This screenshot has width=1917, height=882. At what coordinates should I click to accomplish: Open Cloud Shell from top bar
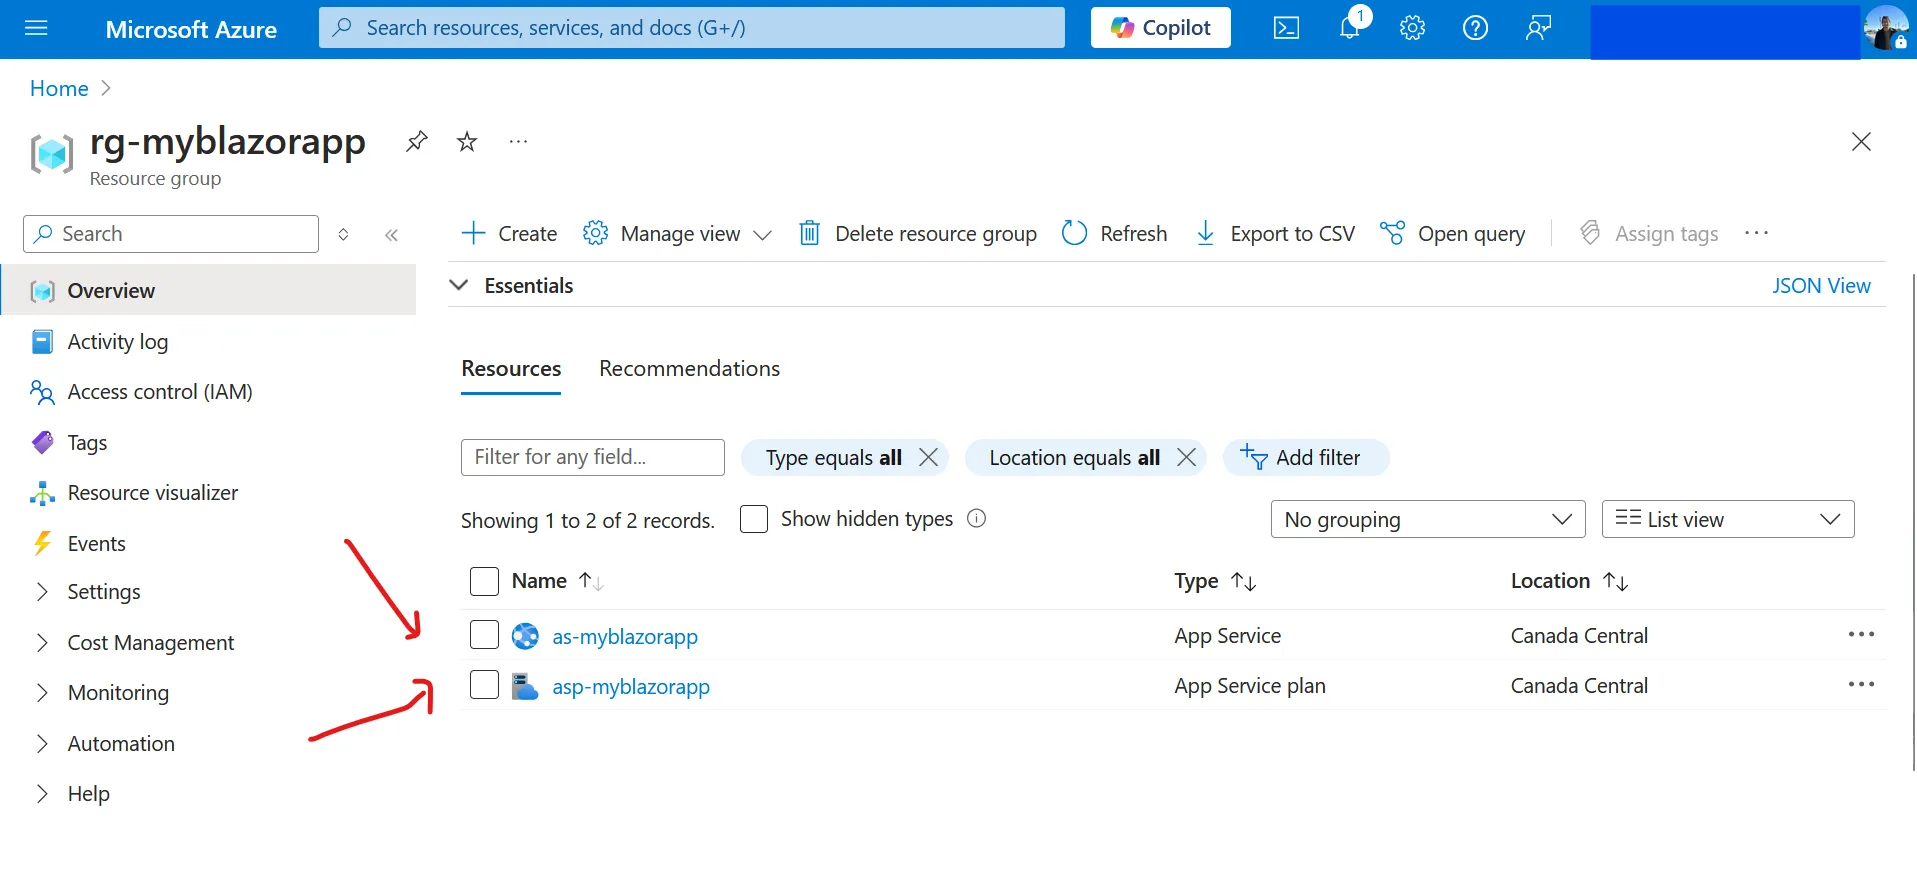[1286, 28]
